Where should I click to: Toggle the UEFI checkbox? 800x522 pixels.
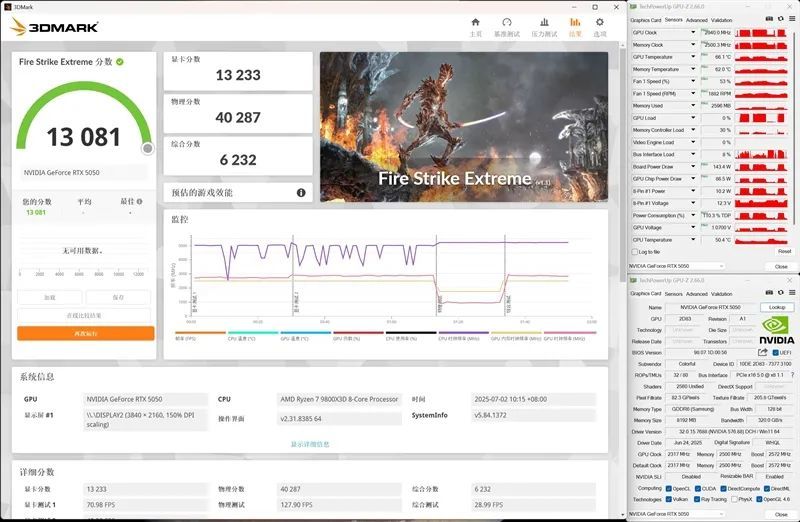tap(776, 353)
